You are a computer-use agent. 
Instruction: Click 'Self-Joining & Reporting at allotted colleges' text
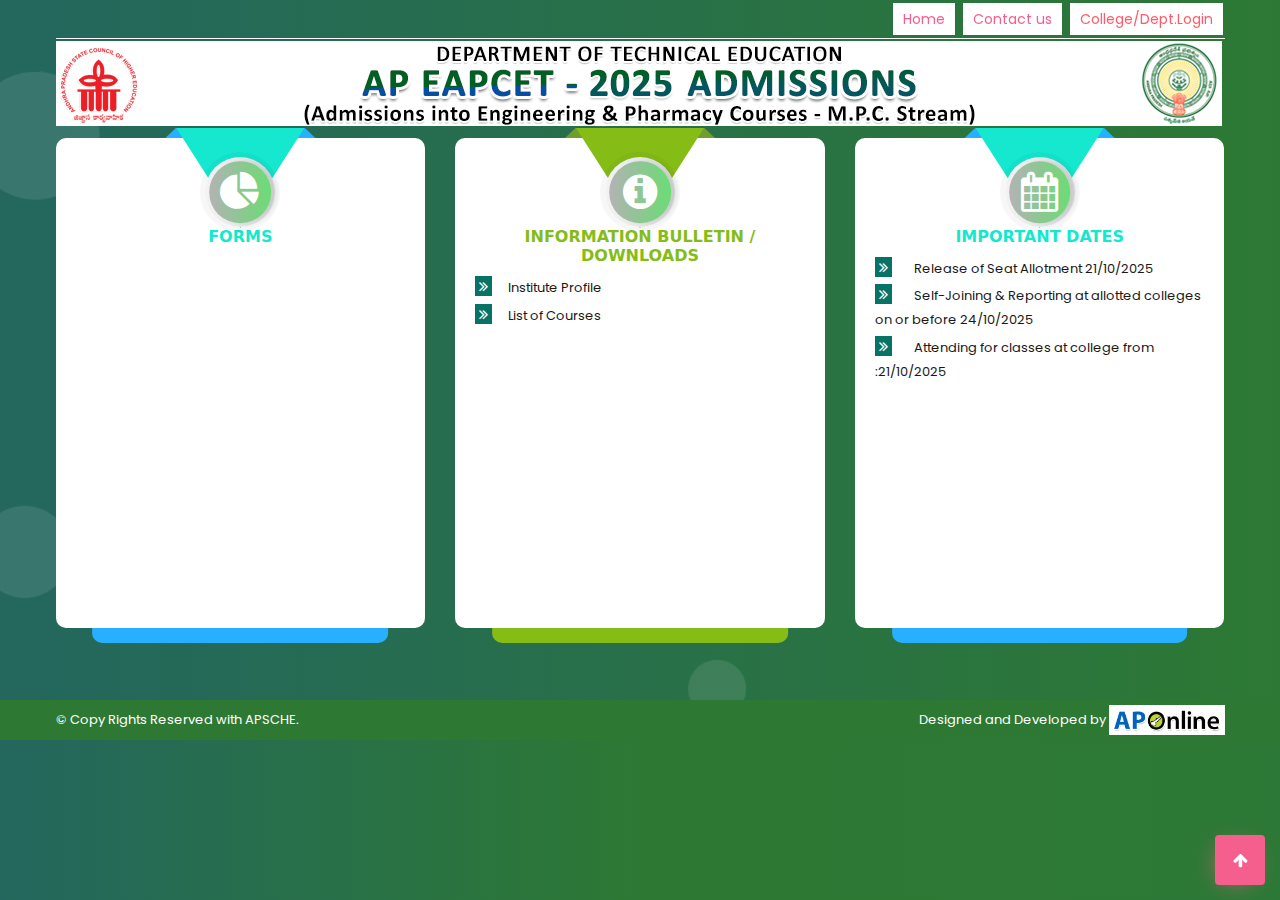coord(1057,295)
